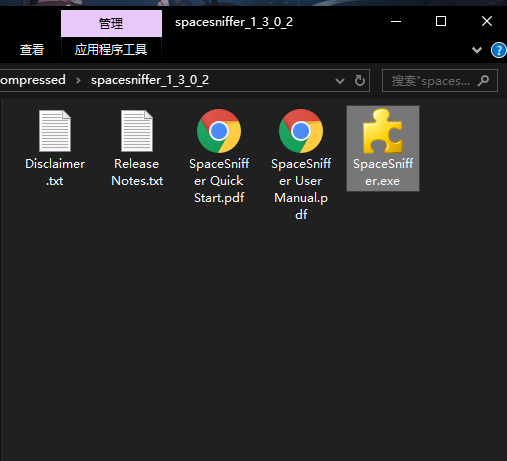
Task: Click the SpaceSniffer Quick Start.pdf name label
Action: (x=219, y=181)
